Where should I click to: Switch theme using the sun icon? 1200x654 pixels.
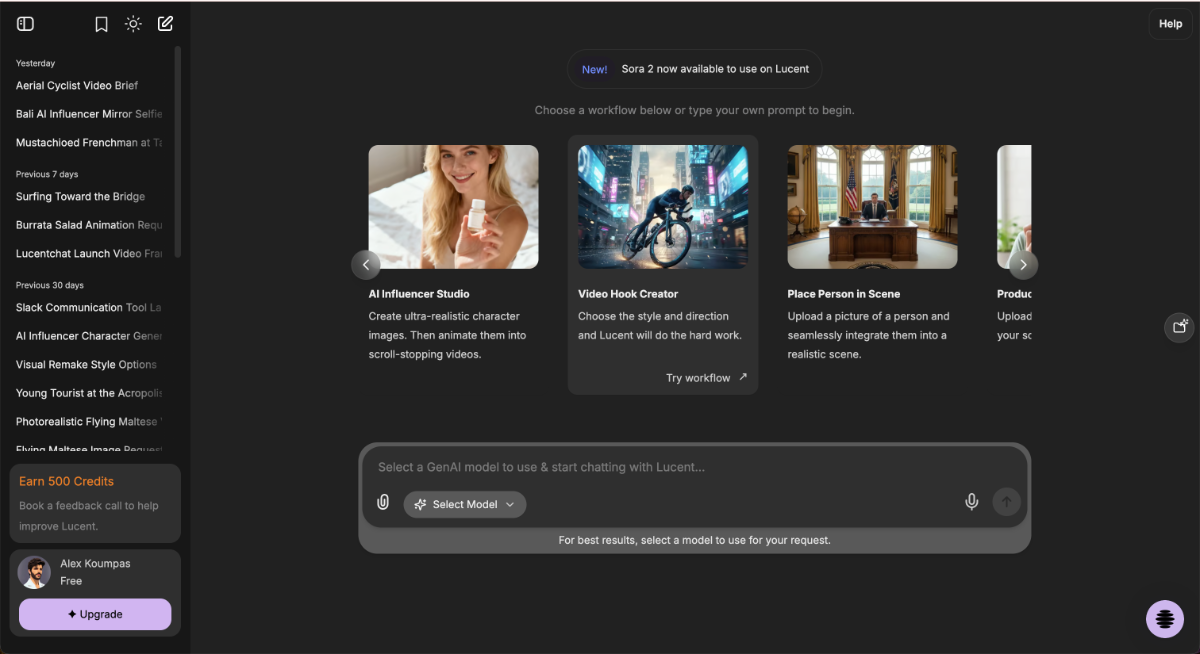[x=133, y=23]
